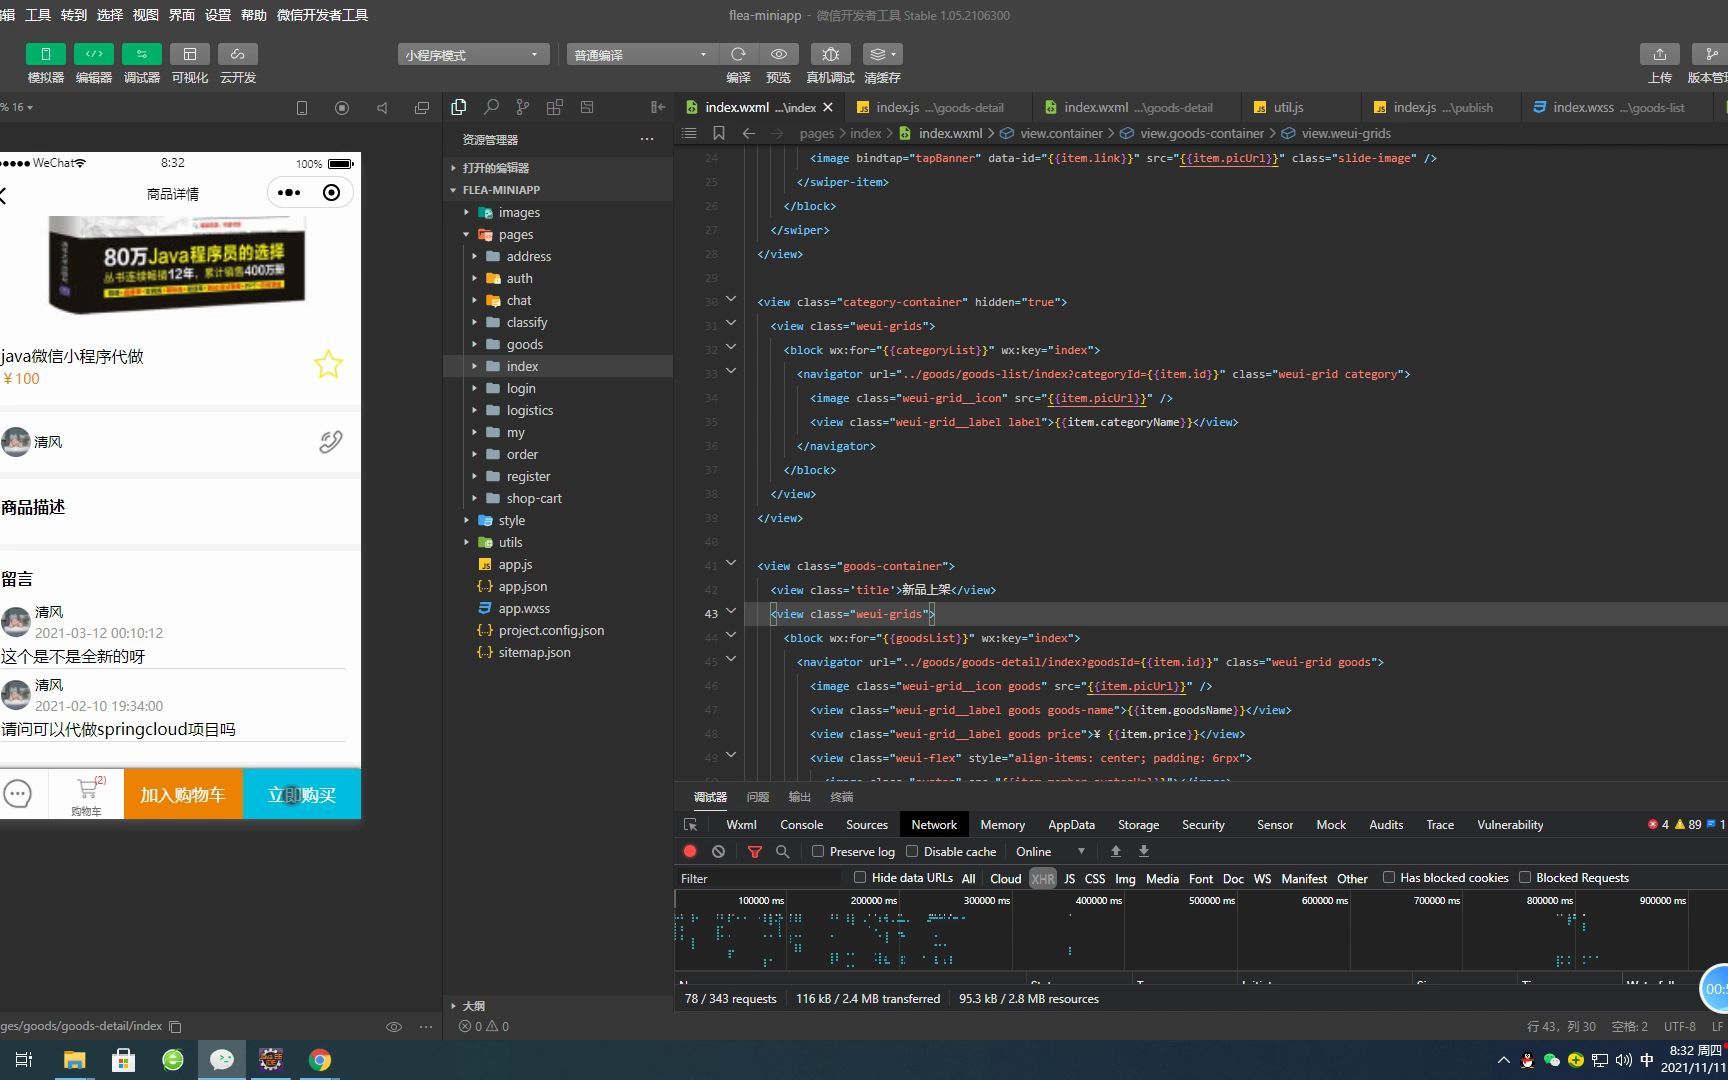This screenshot has width=1728, height=1080.
Task: Open the 设置 menu
Action: (218, 15)
